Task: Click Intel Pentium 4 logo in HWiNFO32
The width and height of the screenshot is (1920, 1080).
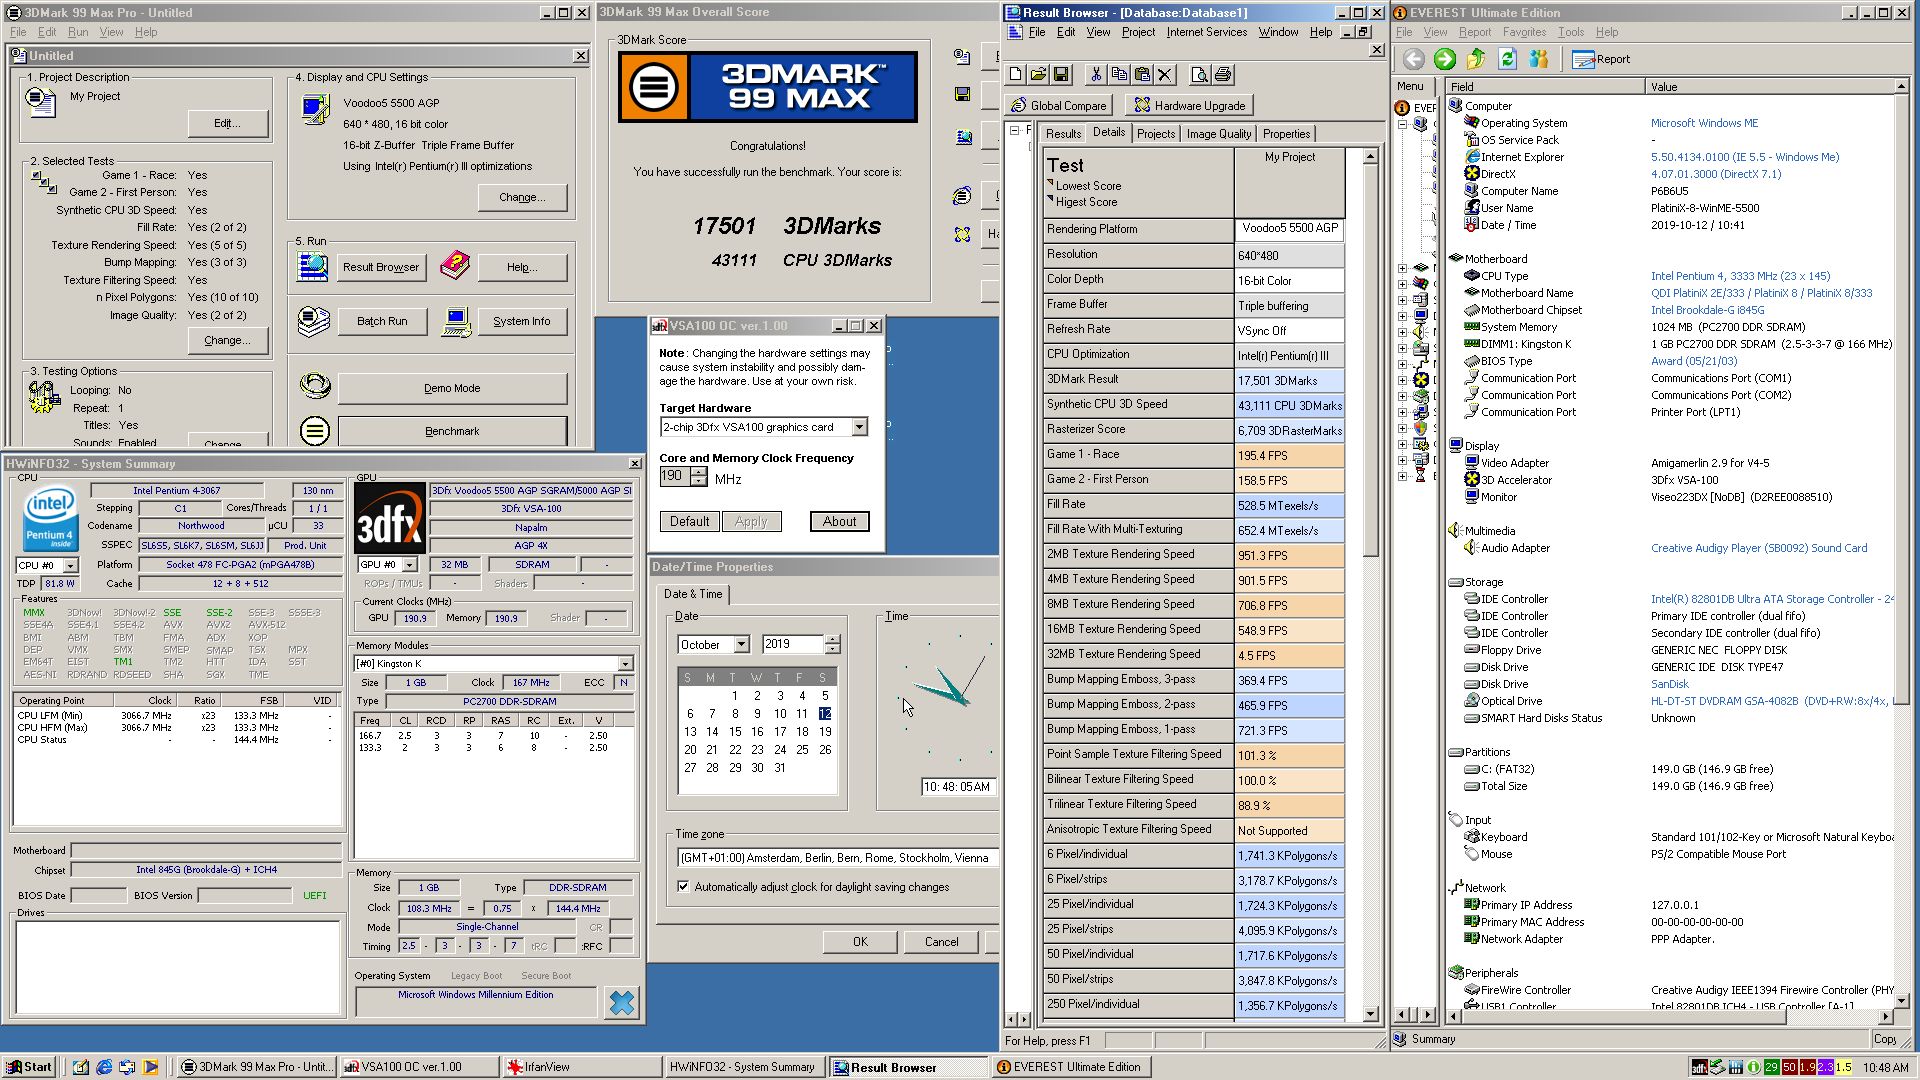Action: [49, 518]
